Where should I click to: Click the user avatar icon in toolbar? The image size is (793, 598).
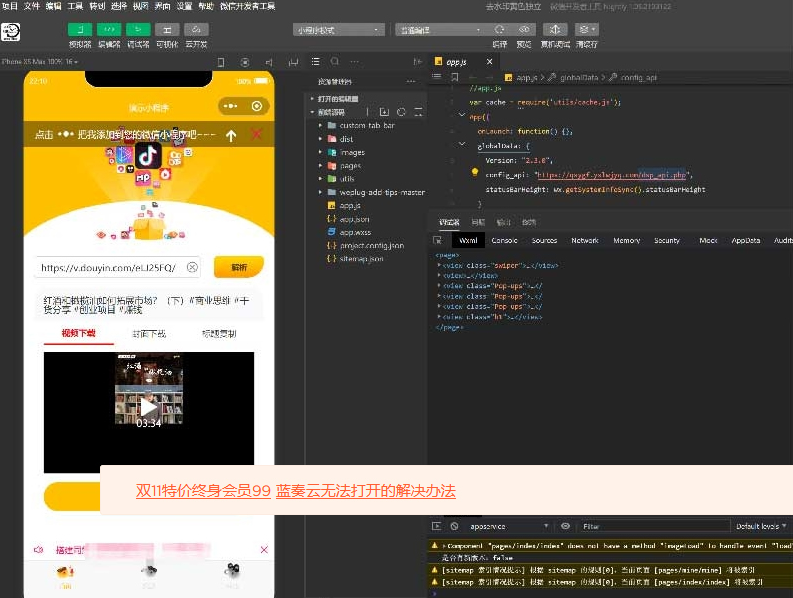(x=11, y=32)
